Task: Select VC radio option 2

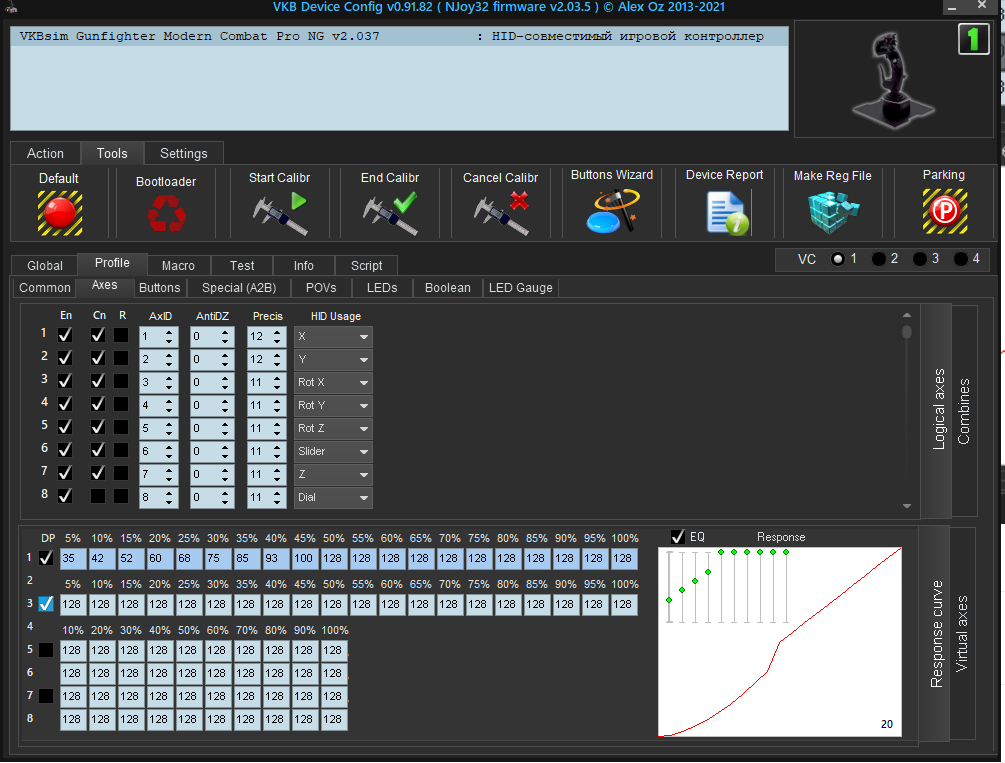Action: [x=879, y=259]
